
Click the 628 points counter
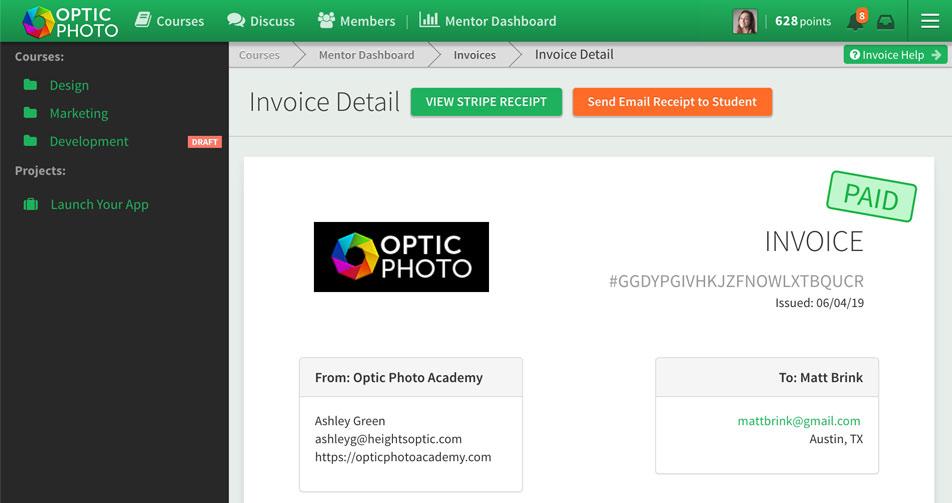(x=803, y=21)
